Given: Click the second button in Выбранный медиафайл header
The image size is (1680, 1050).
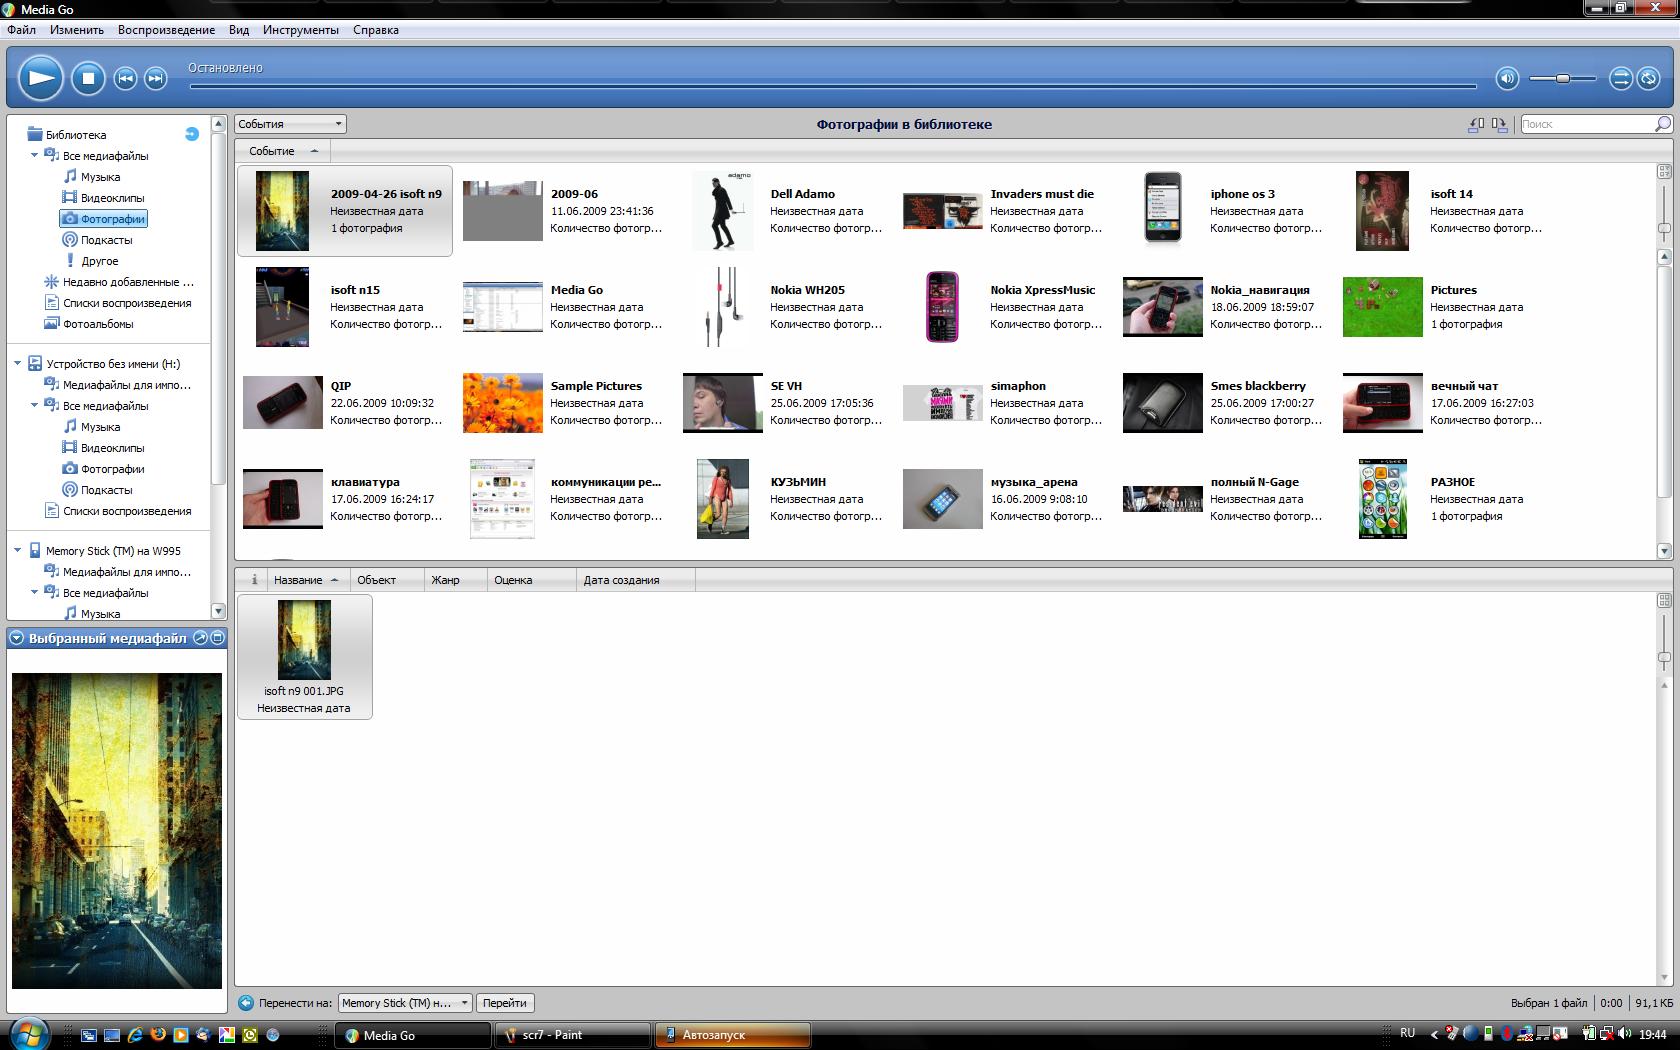Looking at the screenshot, I should click(217, 638).
